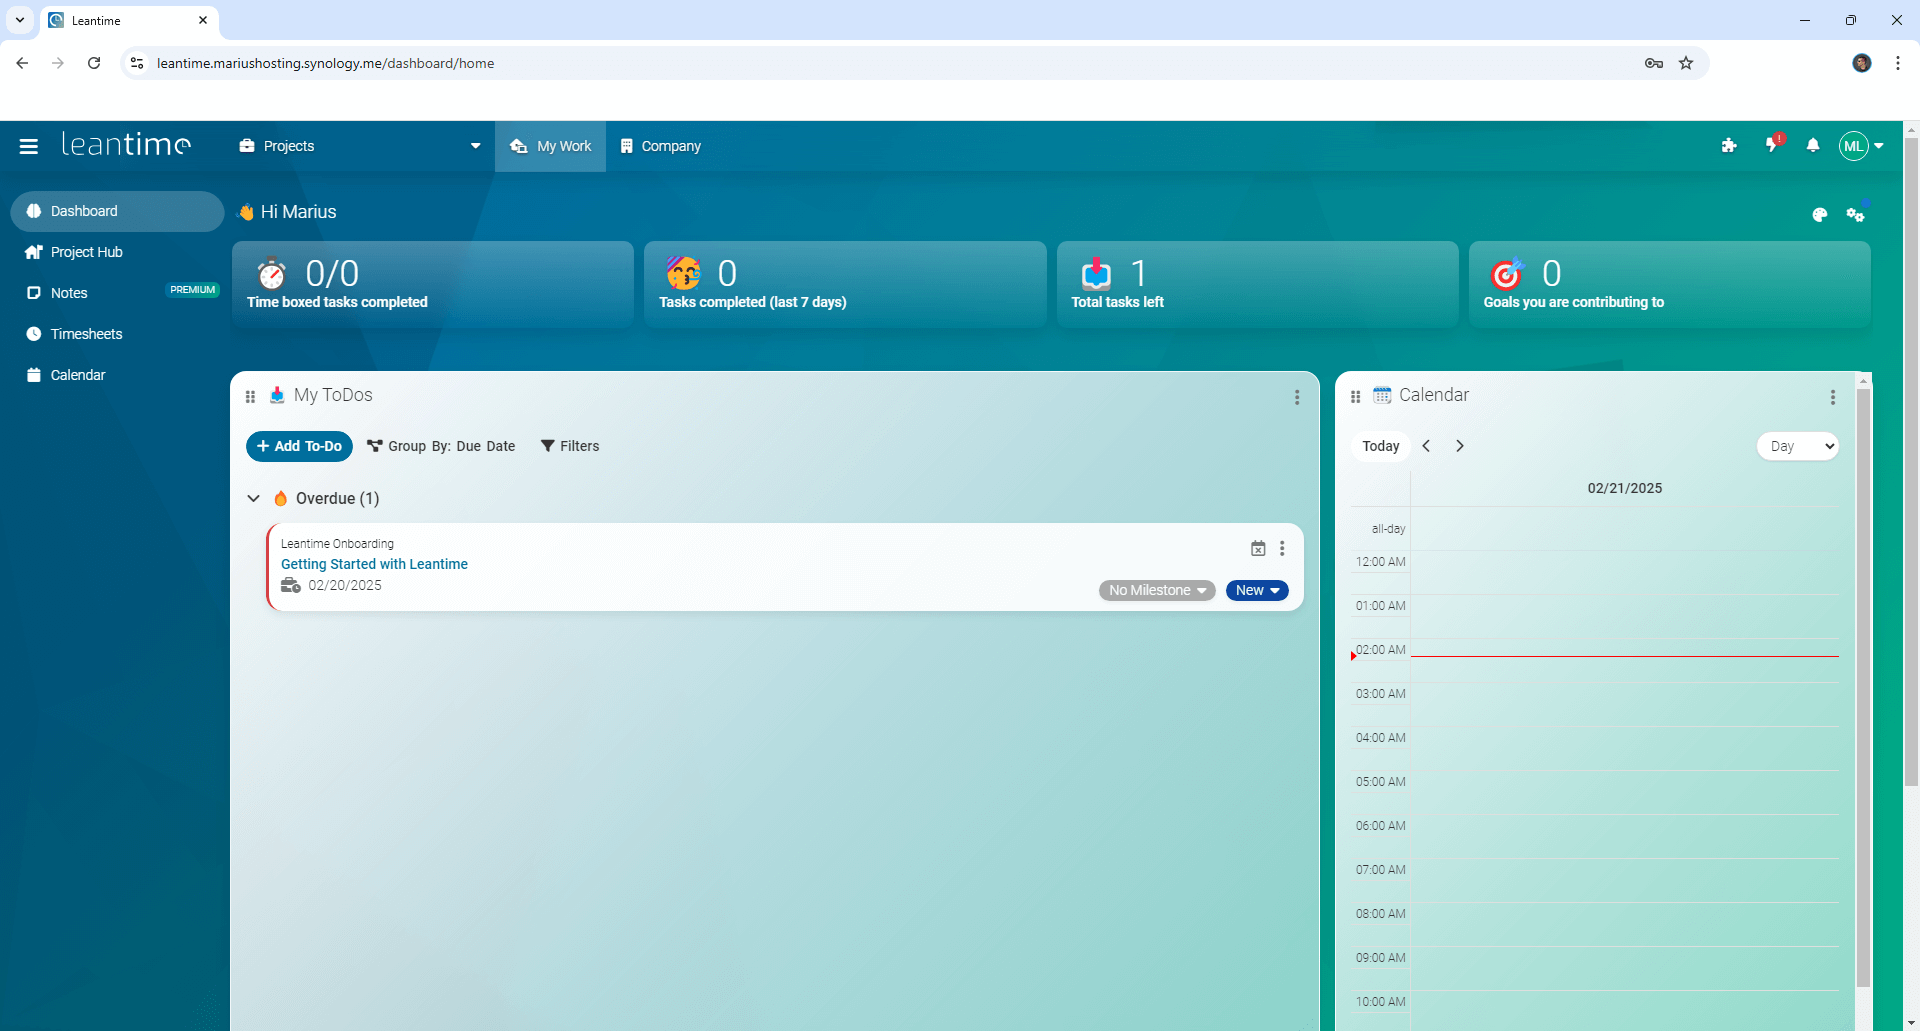Open the Day view selector

pyautogui.click(x=1798, y=446)
